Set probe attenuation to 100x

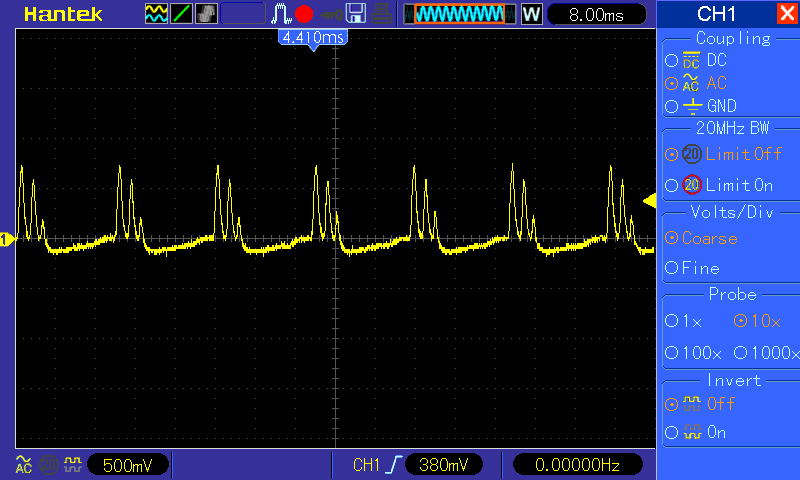tap(693, 352)
